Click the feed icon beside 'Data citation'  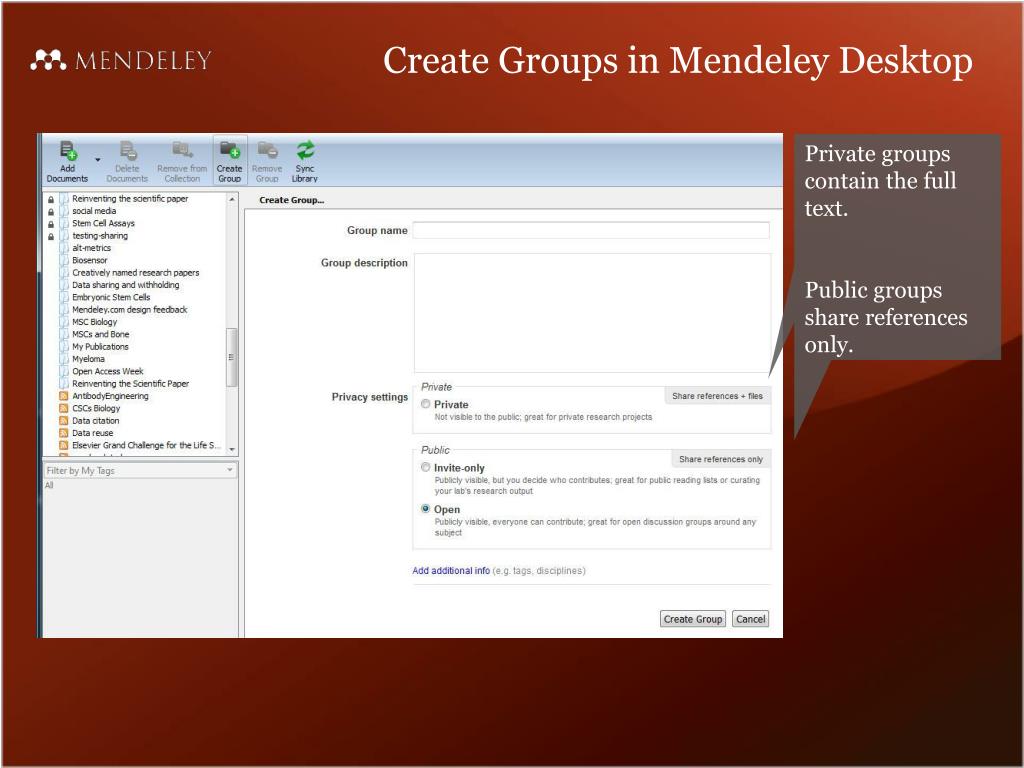(x=64, y=421)
